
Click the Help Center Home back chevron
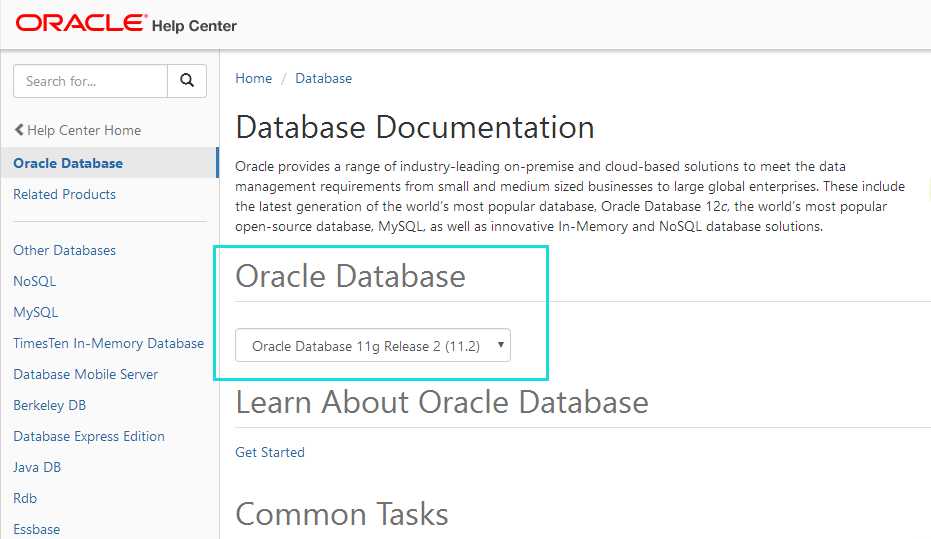pos(19,130)
